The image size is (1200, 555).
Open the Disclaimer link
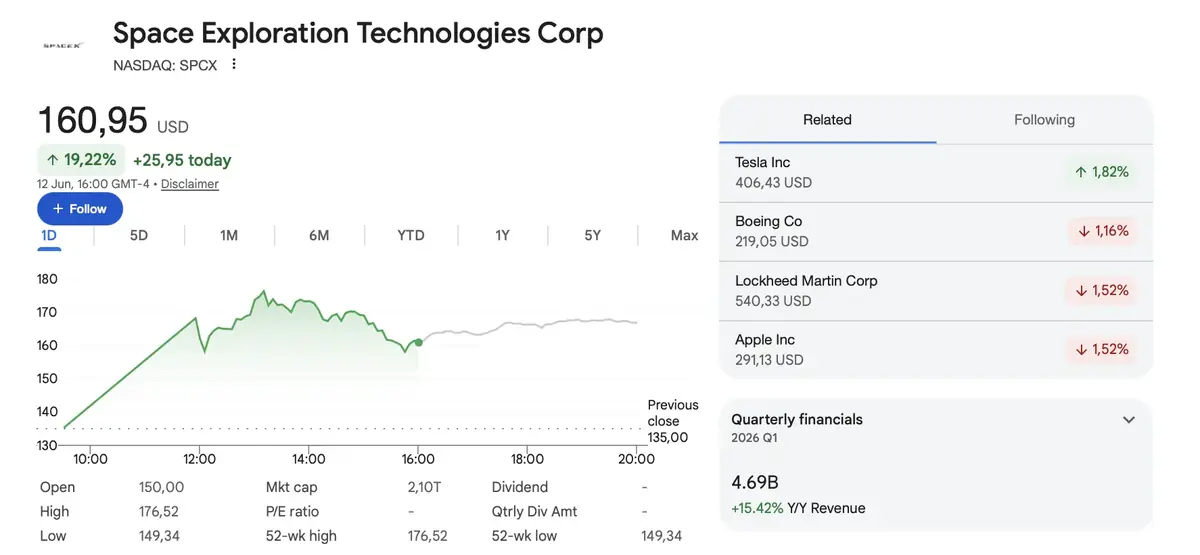point(190,184)
